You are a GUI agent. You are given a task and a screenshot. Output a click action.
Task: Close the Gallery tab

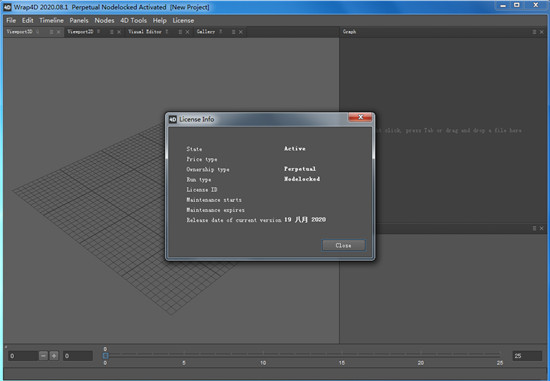(241, 32)
